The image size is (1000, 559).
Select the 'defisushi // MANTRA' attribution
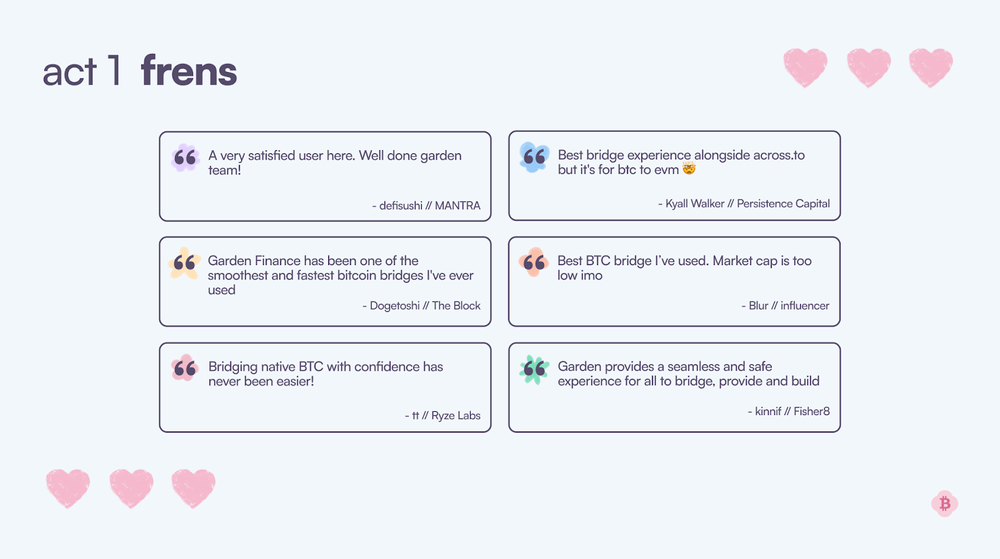426,205
